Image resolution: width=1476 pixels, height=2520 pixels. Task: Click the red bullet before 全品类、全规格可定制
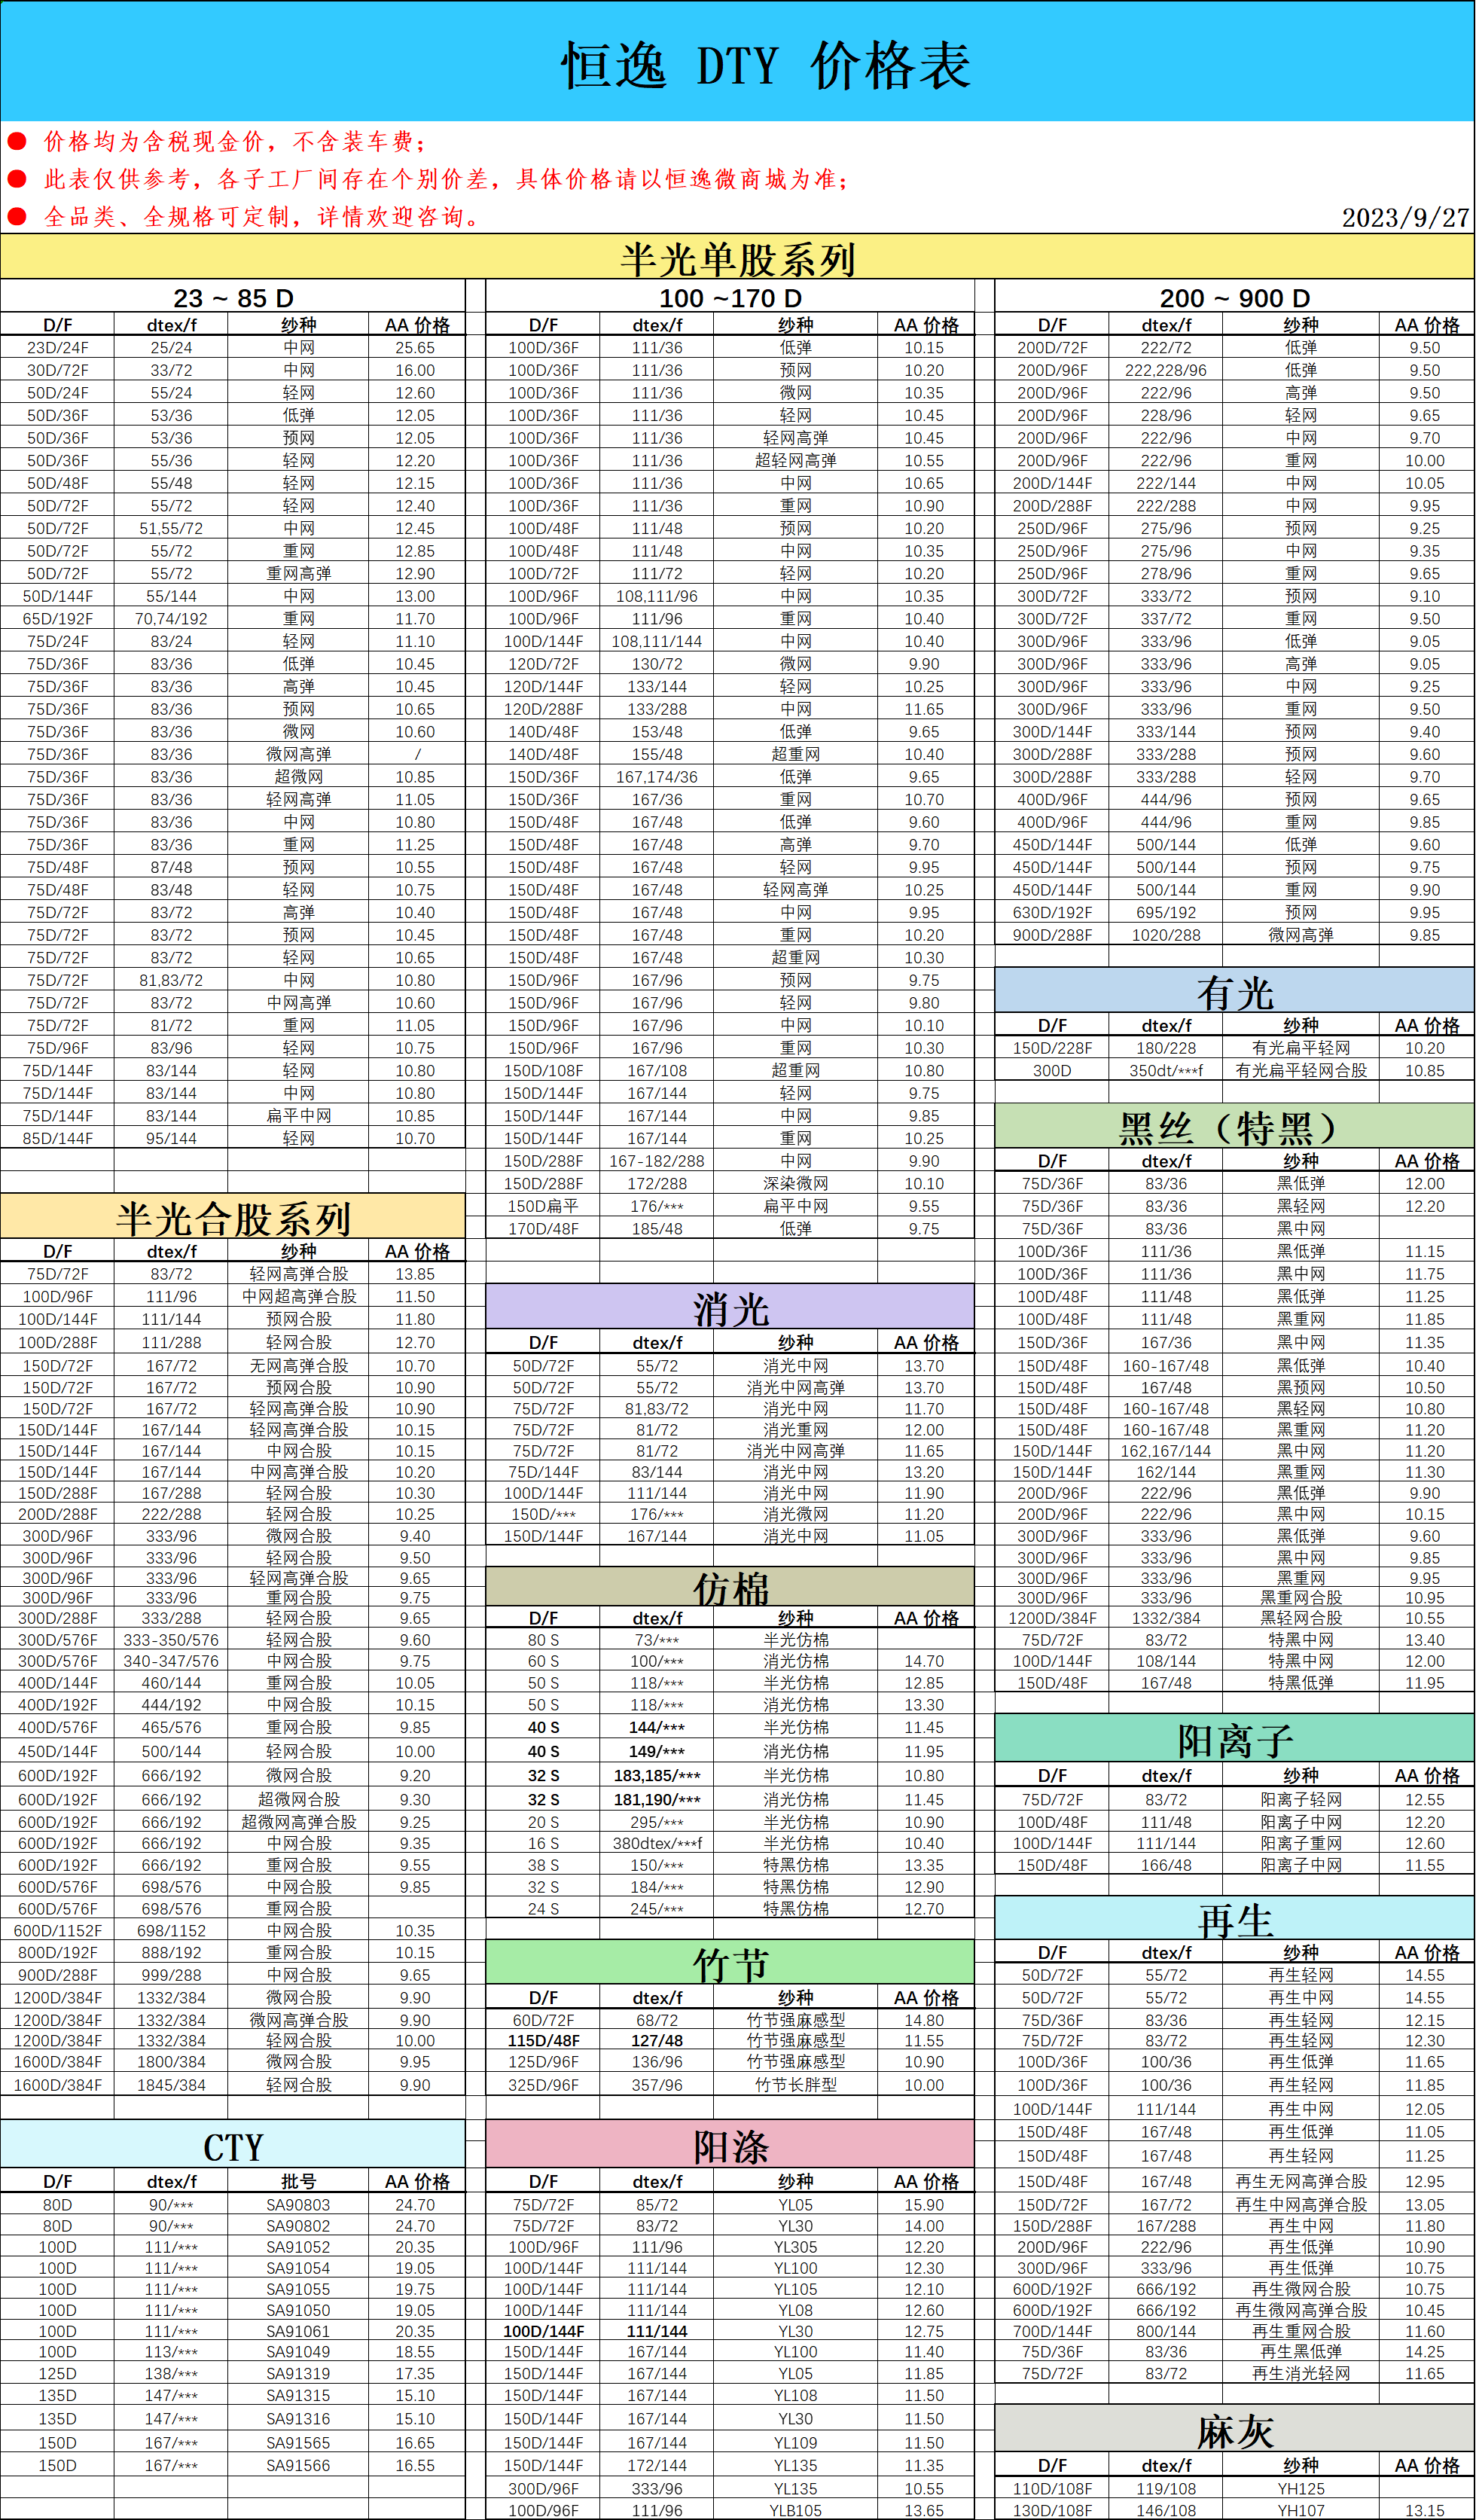17,217
